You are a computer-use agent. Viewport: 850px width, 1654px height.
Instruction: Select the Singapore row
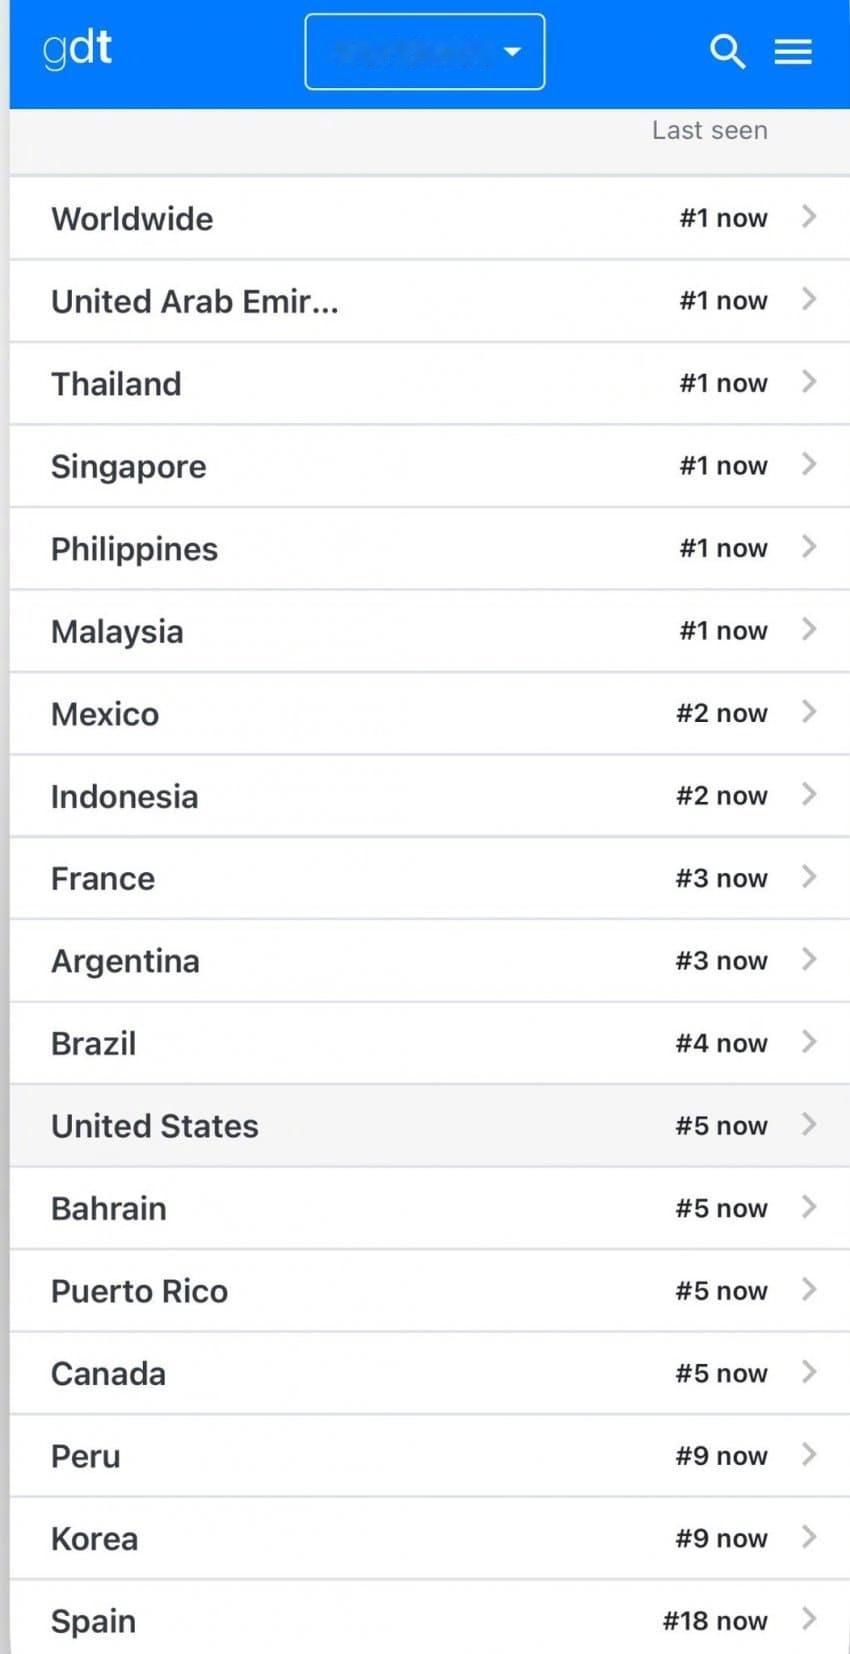point(430,466)
